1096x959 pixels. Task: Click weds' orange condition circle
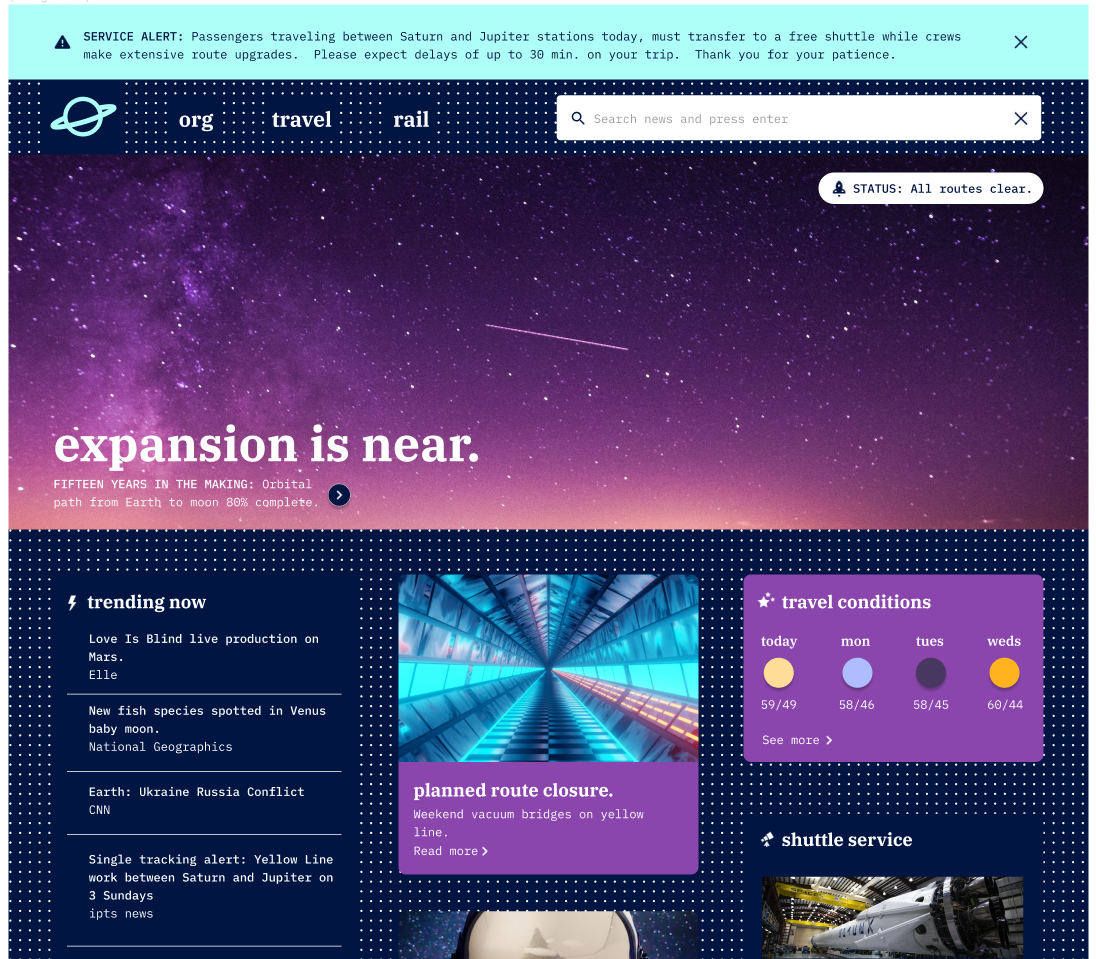pyautogui.click(x=1004, y=672)
